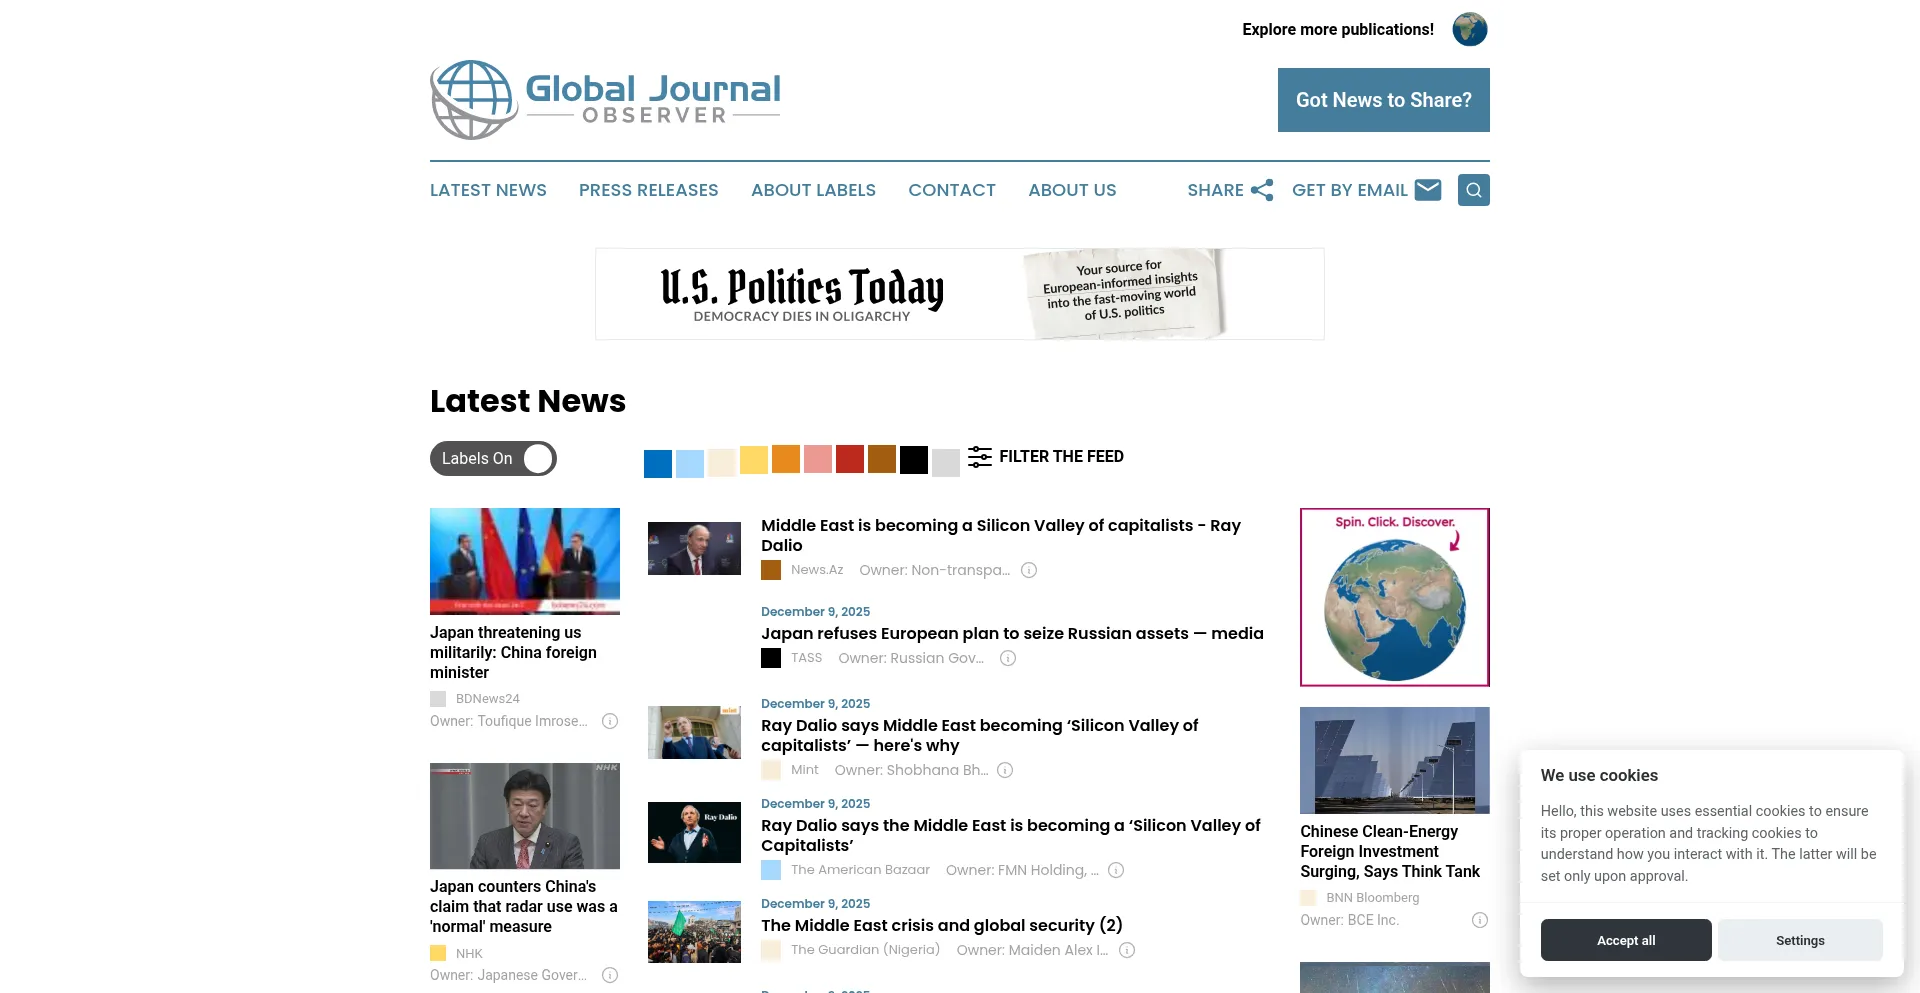Viewport: 1920px width, 993px height.
Task: Select the gray filter swatch
Action: point(946,463)
